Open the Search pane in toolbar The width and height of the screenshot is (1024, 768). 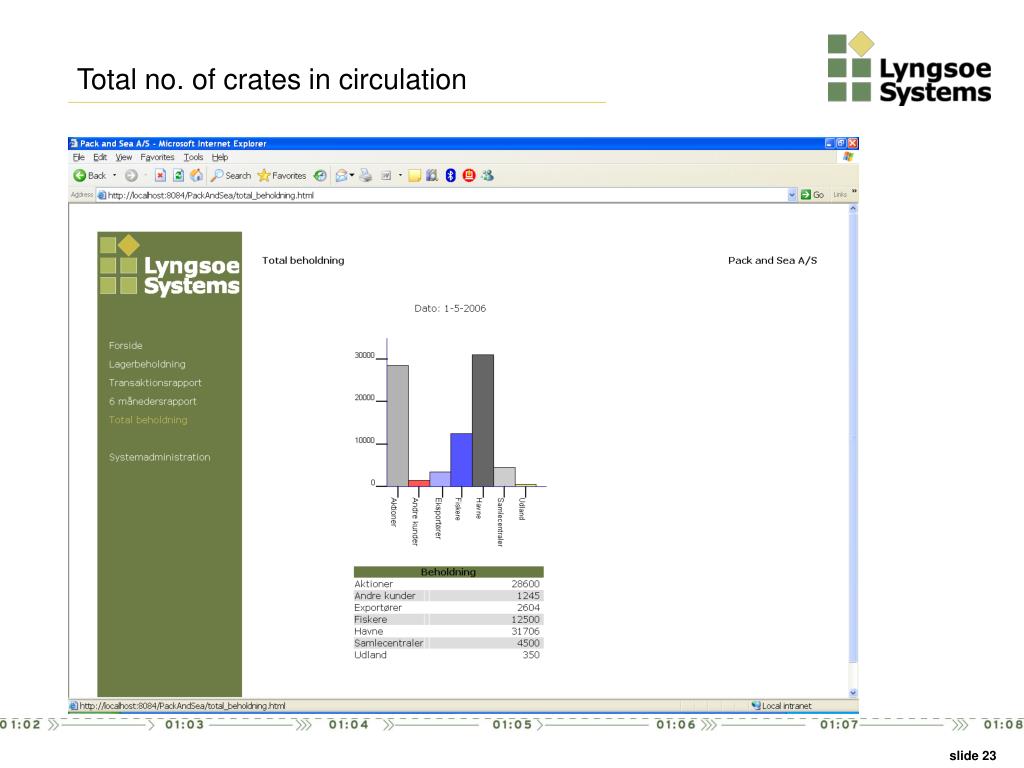tap(230, 176)
